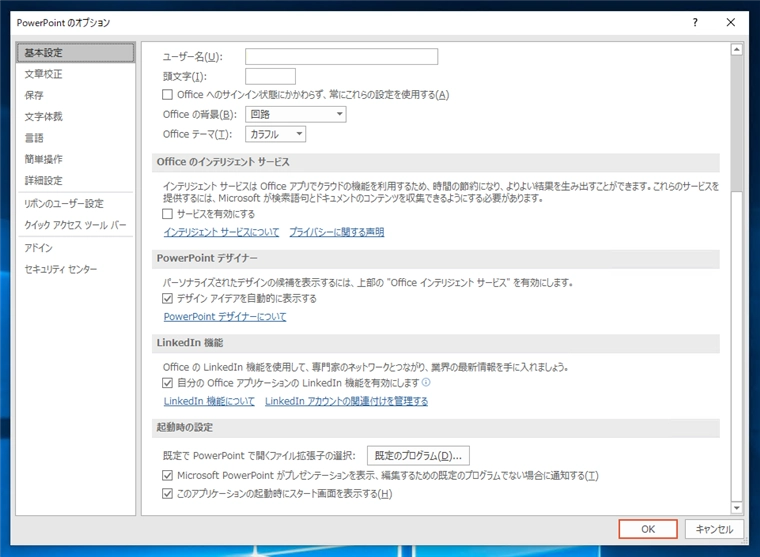Select 基本設定 in the sidebar
The width and height of the screenshot is (760, 557).
click(75, 53)
